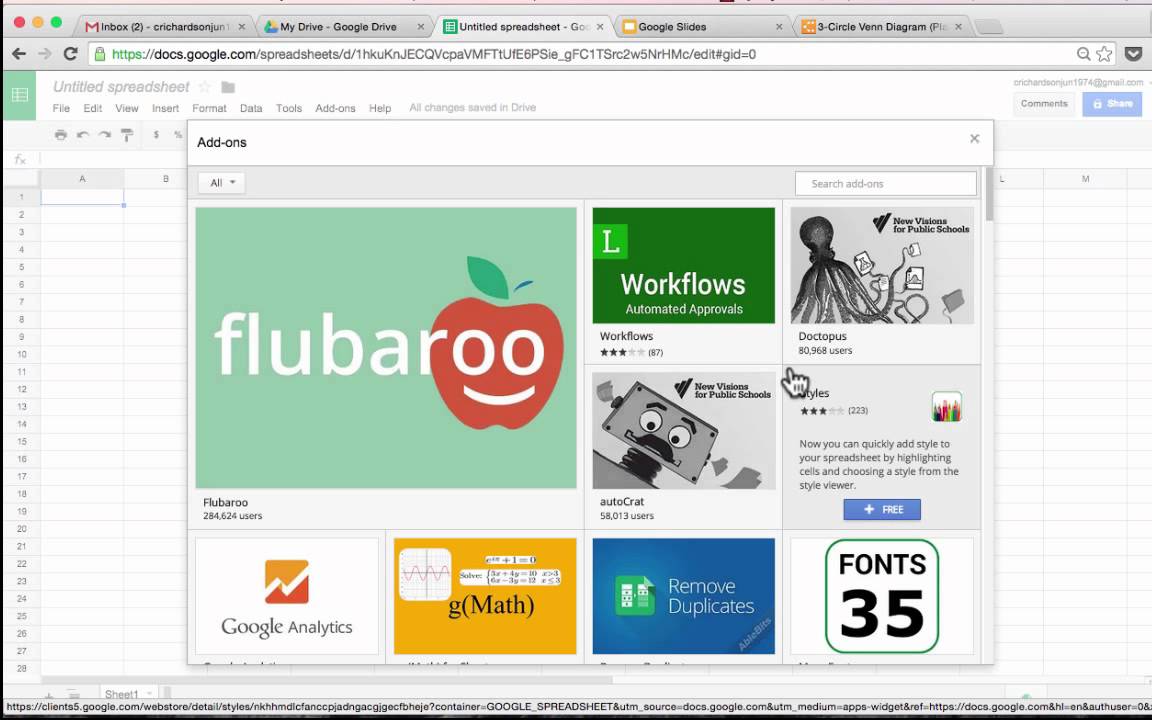
Task: Click the browser forward arrow
Action: pyautogui.click(x=45, y=54)
